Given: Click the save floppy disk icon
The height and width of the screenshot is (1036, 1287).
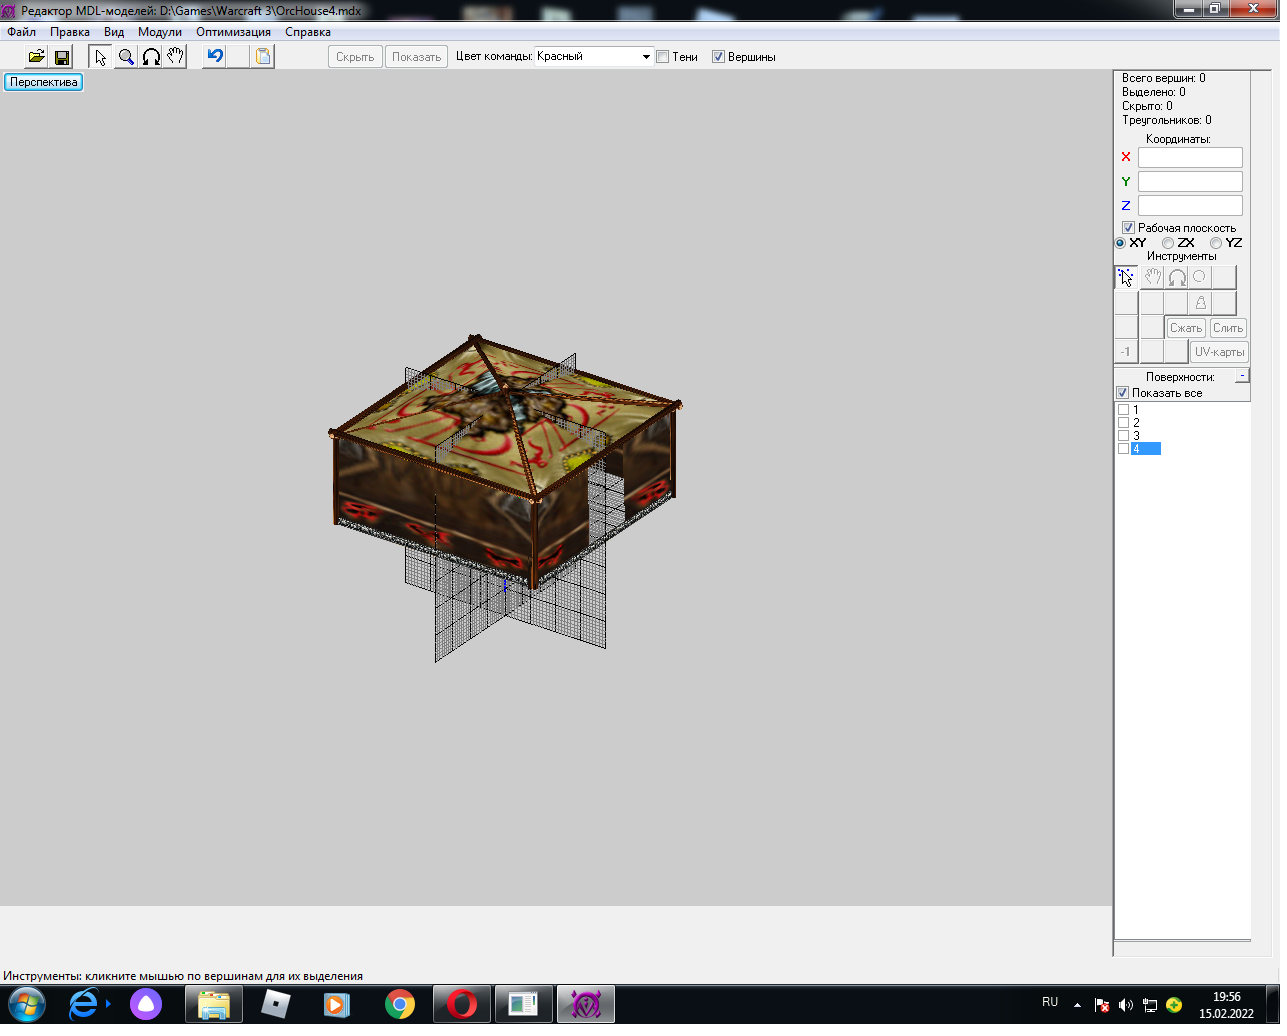Looking at the screenshot, I should pyautogui.click(x=61, y=57).
